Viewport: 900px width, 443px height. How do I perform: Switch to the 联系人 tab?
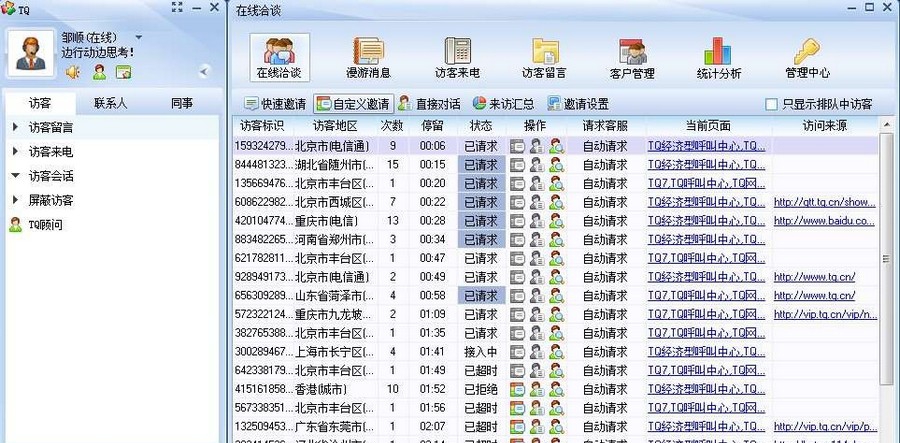(x=110, y=103)
